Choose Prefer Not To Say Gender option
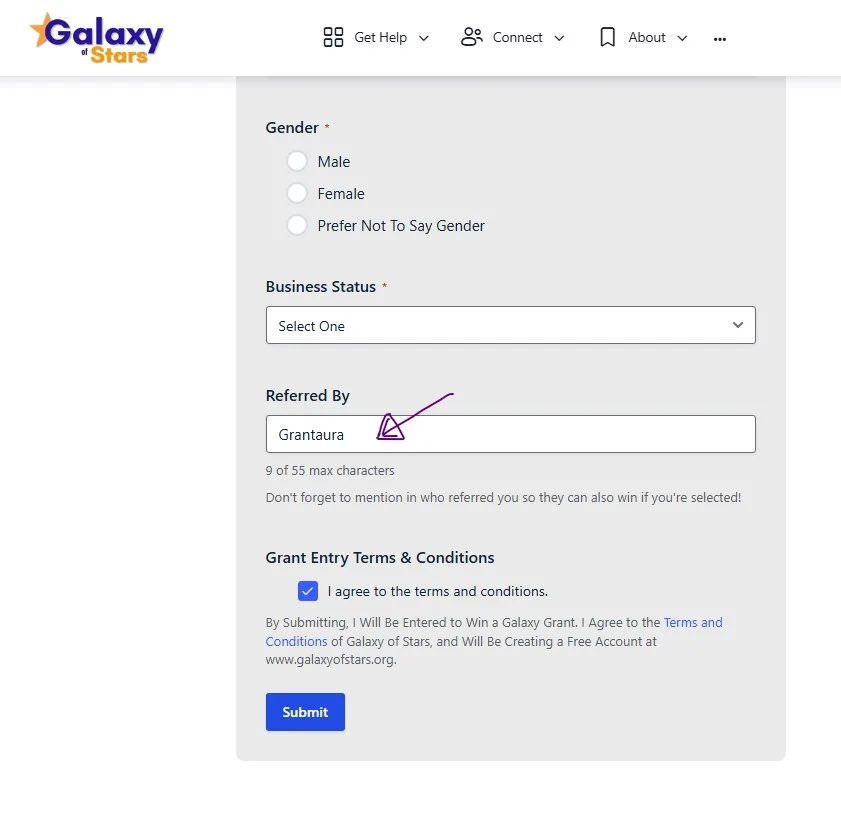Screen dimensions: 841x813 (297, 225)
